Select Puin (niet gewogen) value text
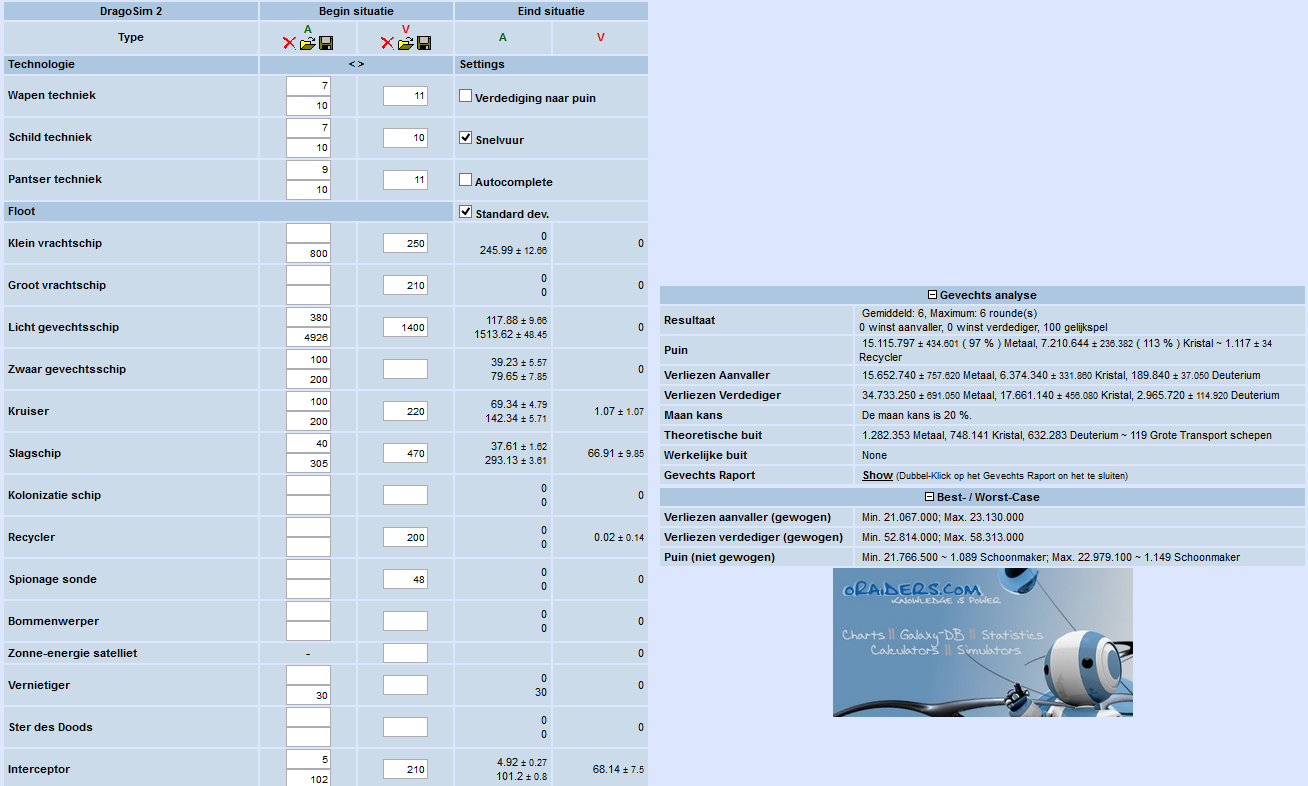The image size is (1308, 786). pyautogui.click(x=1051, y=558)
